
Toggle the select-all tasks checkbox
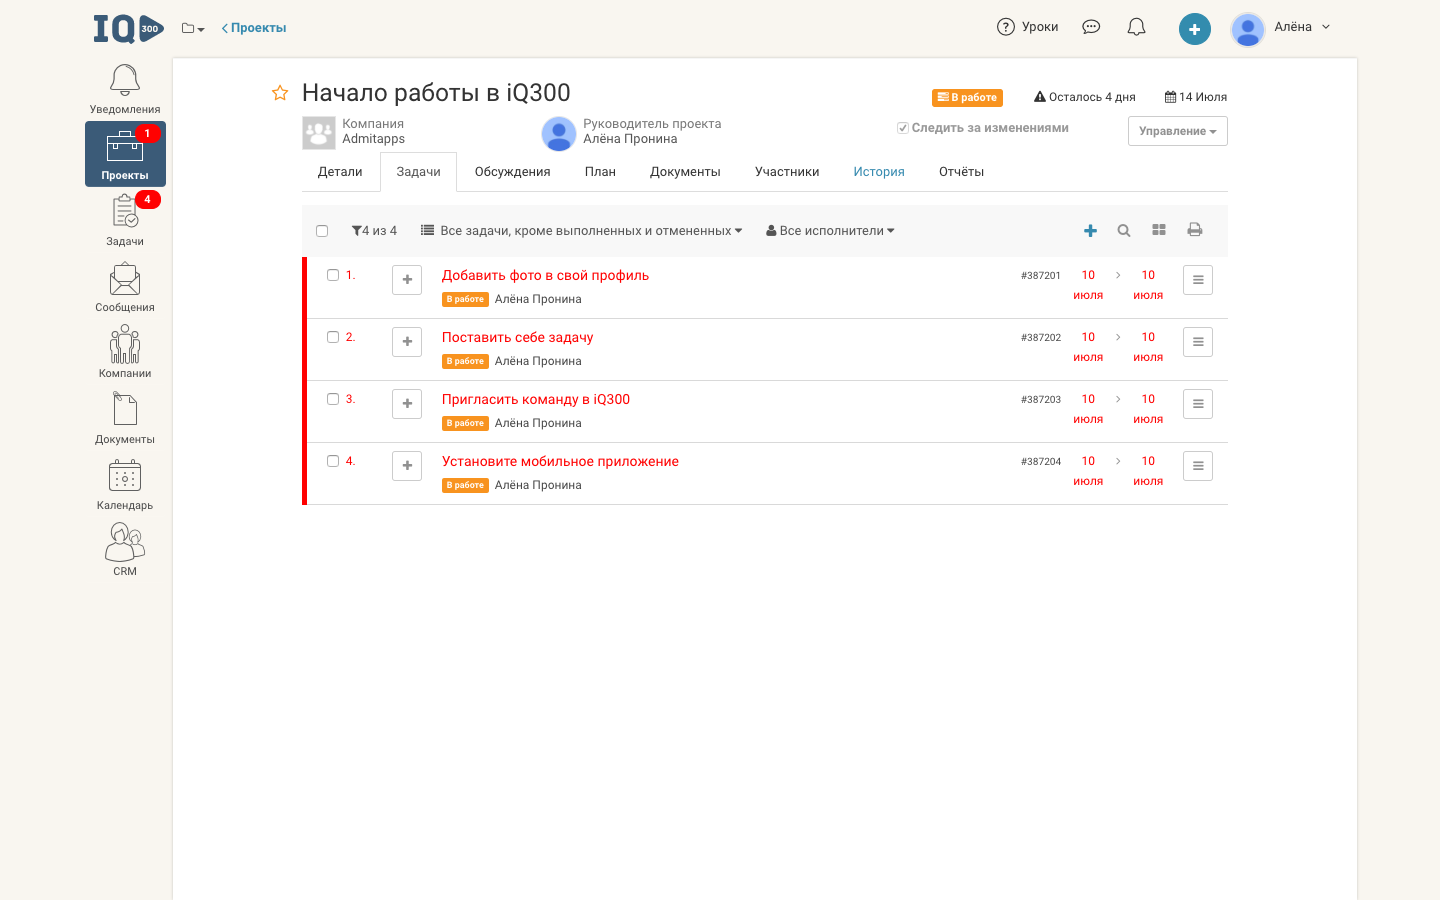(x=322, y=231)
